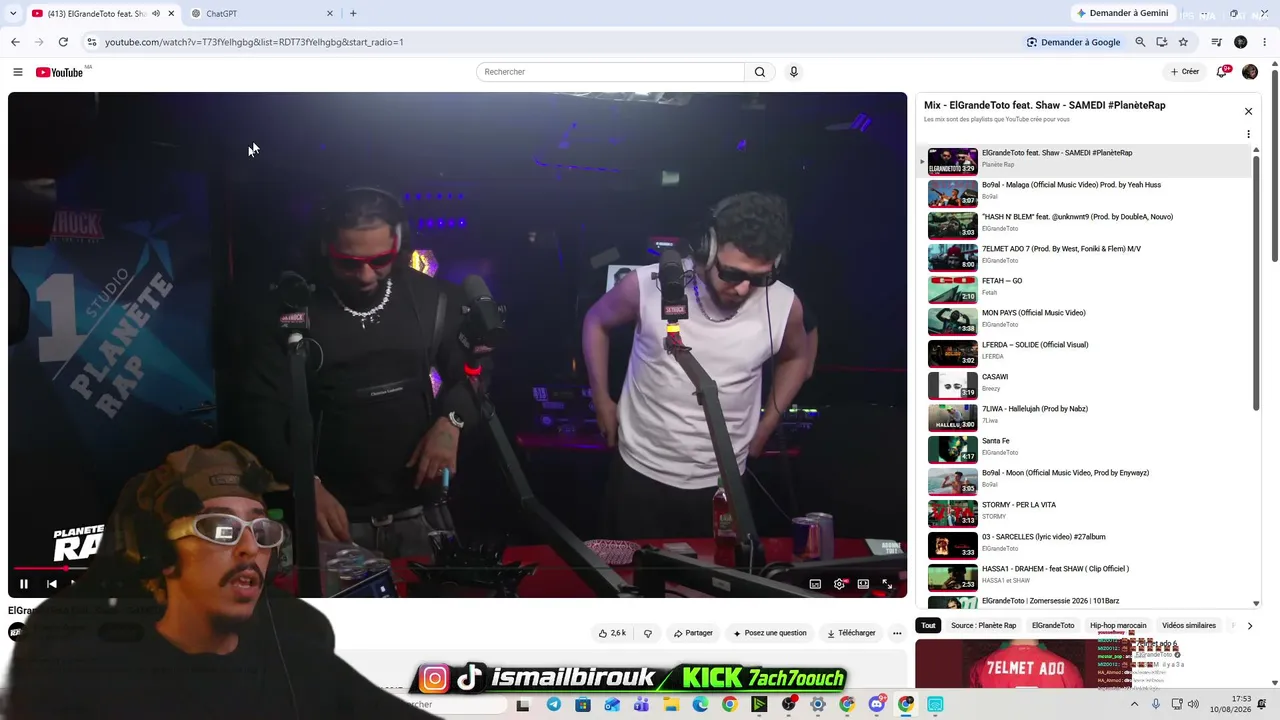The image size is (1280, 720).
Task: Open Santa Fe in the mix
Action: click(x=1085, y=449)
